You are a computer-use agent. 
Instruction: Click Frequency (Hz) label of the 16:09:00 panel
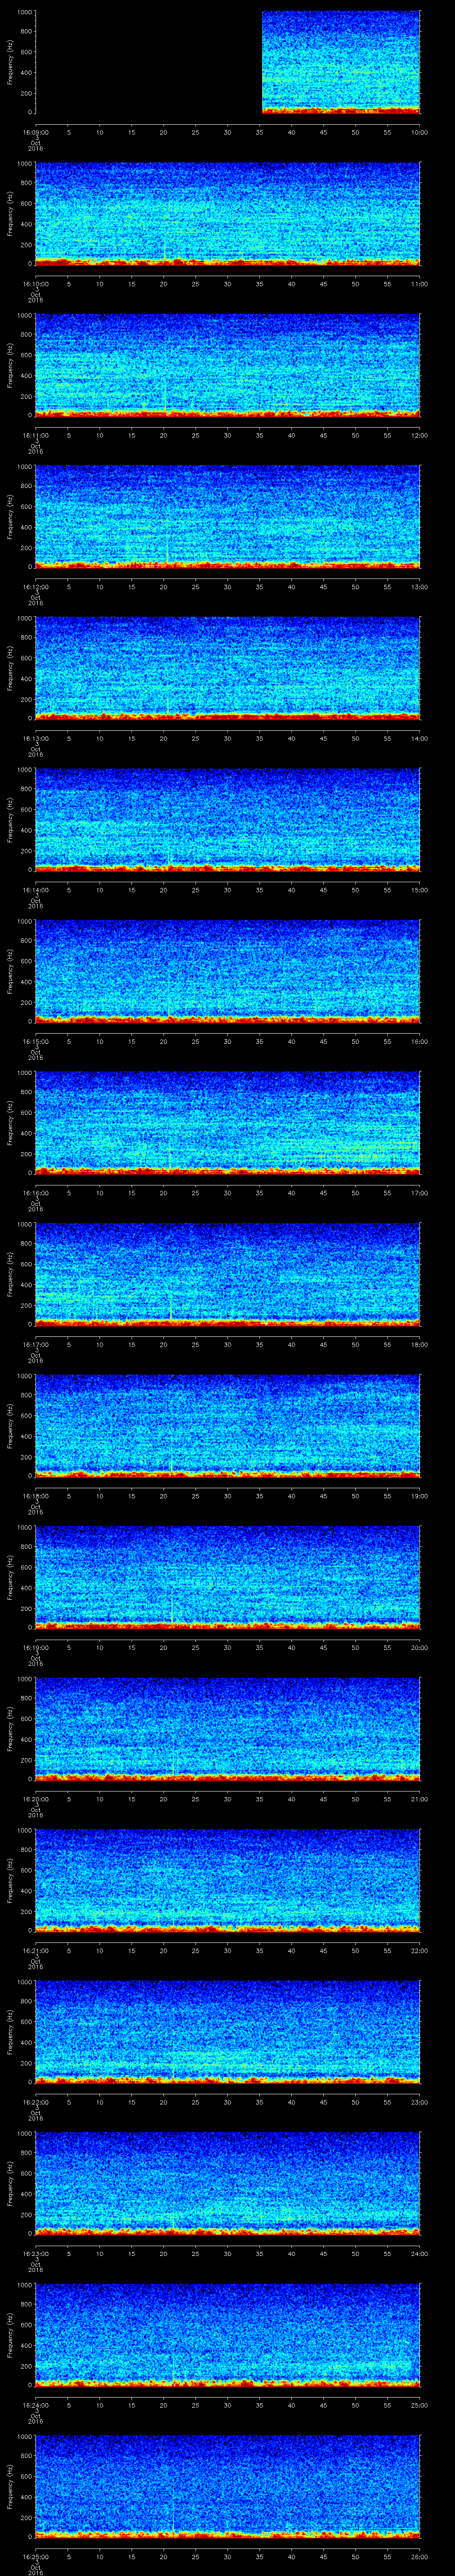click(x=10, y=62)
